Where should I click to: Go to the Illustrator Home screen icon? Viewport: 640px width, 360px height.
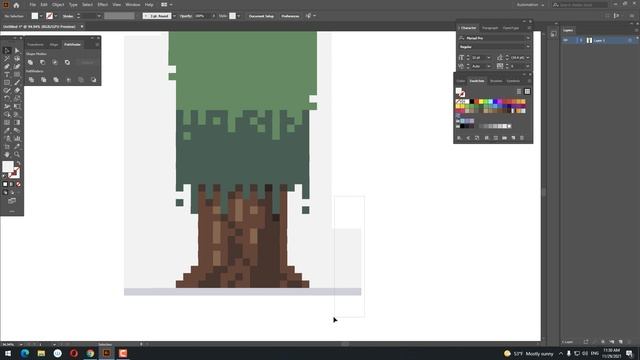(16, 5)
